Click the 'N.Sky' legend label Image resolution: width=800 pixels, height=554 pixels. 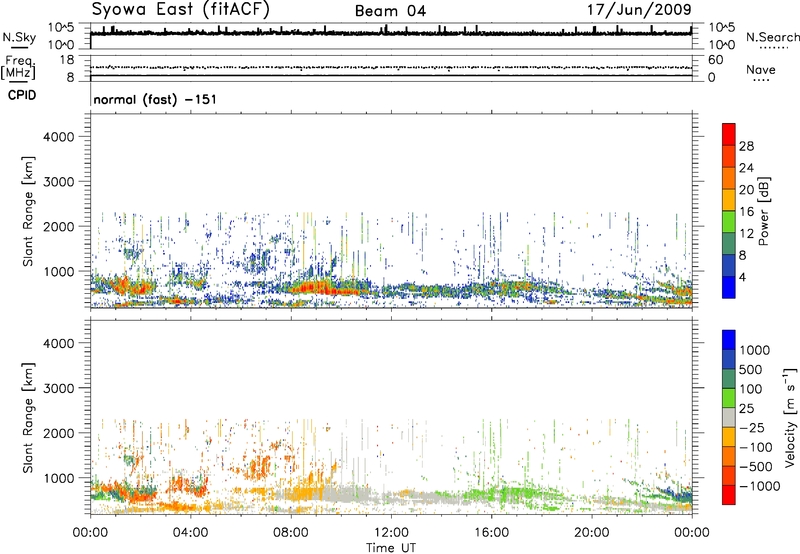coord(19,37)
